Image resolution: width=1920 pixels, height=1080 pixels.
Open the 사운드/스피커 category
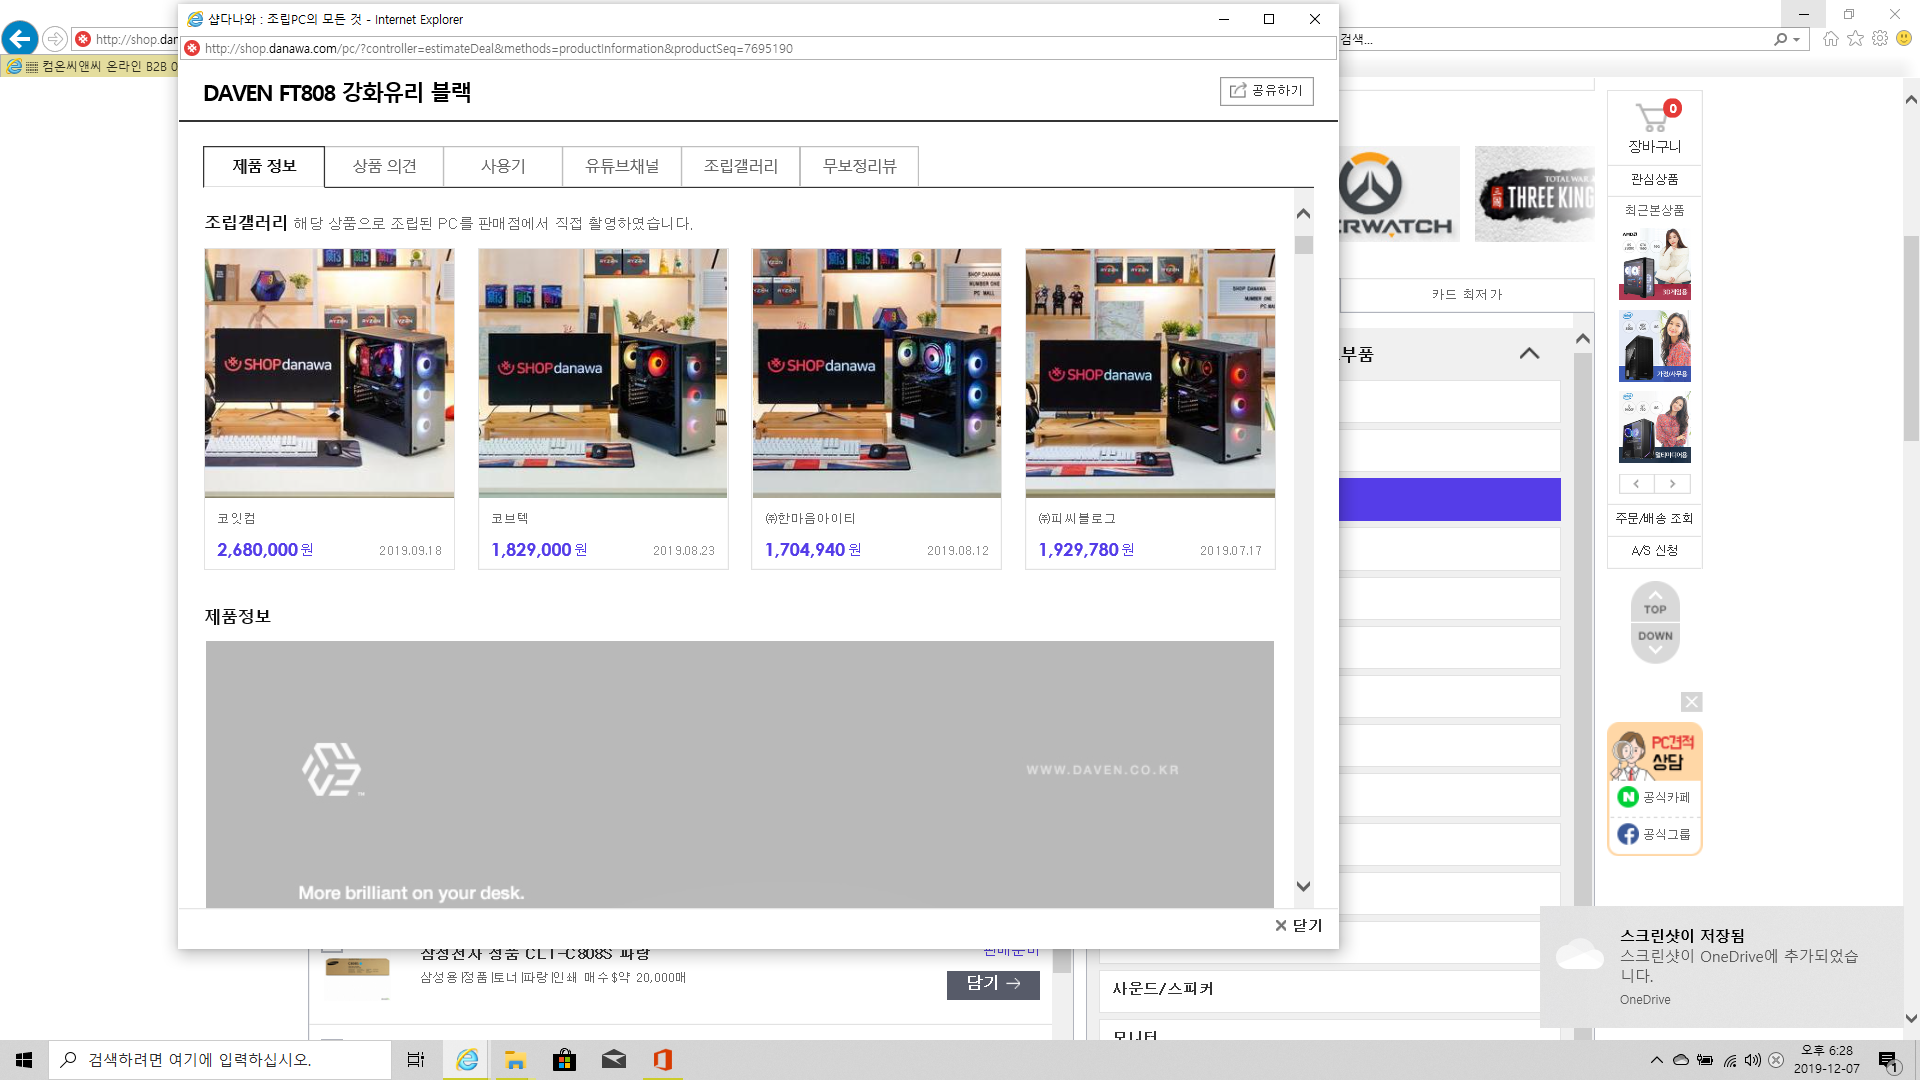[x=1320, y=989]
